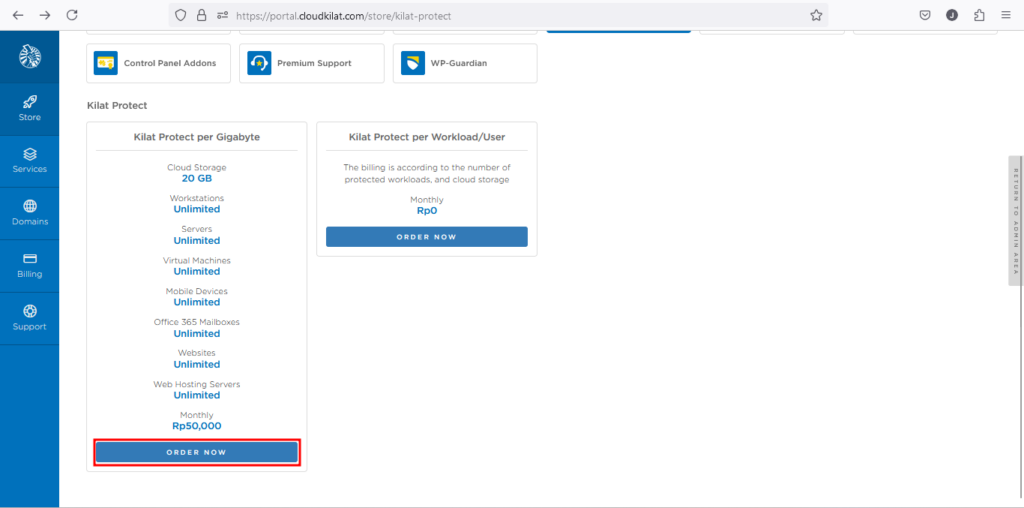1024x508 pixels.
Task: Go back with browser back arrow
Action: coord(18,15)
